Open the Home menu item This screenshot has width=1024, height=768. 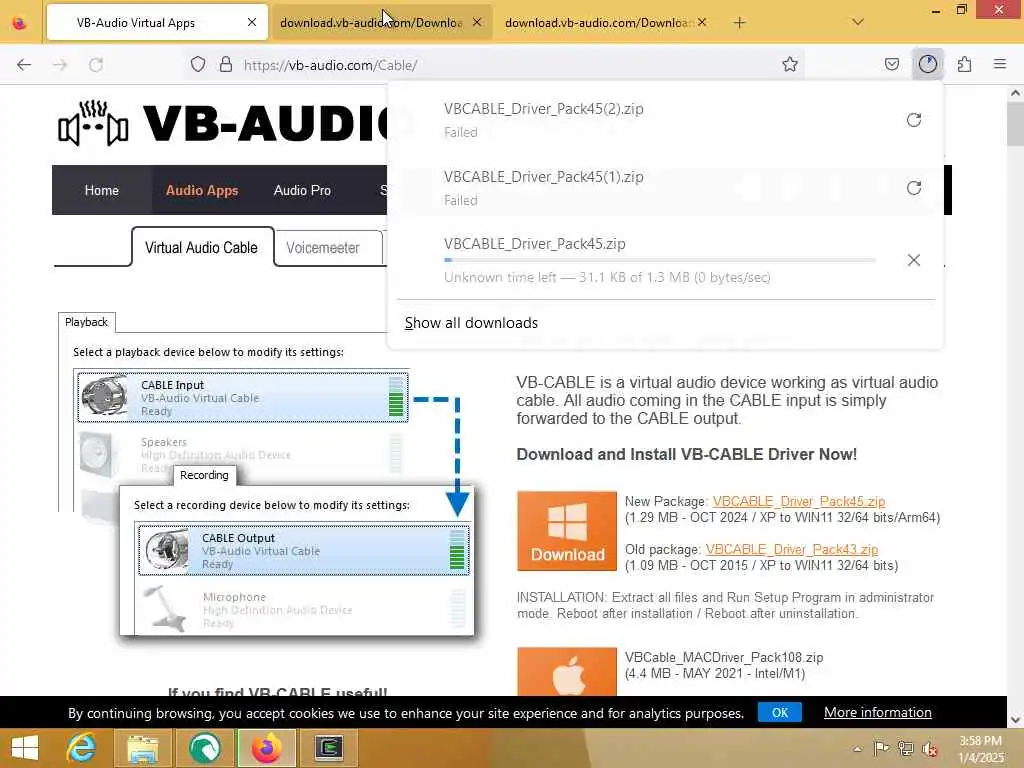(101, 190)
